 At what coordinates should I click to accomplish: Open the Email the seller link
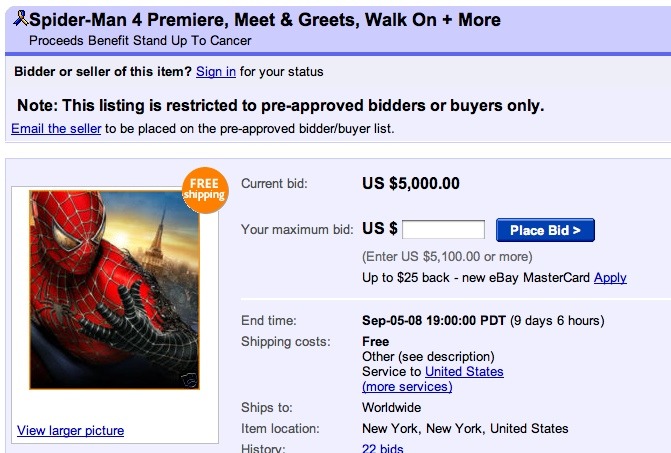(56, 128)
